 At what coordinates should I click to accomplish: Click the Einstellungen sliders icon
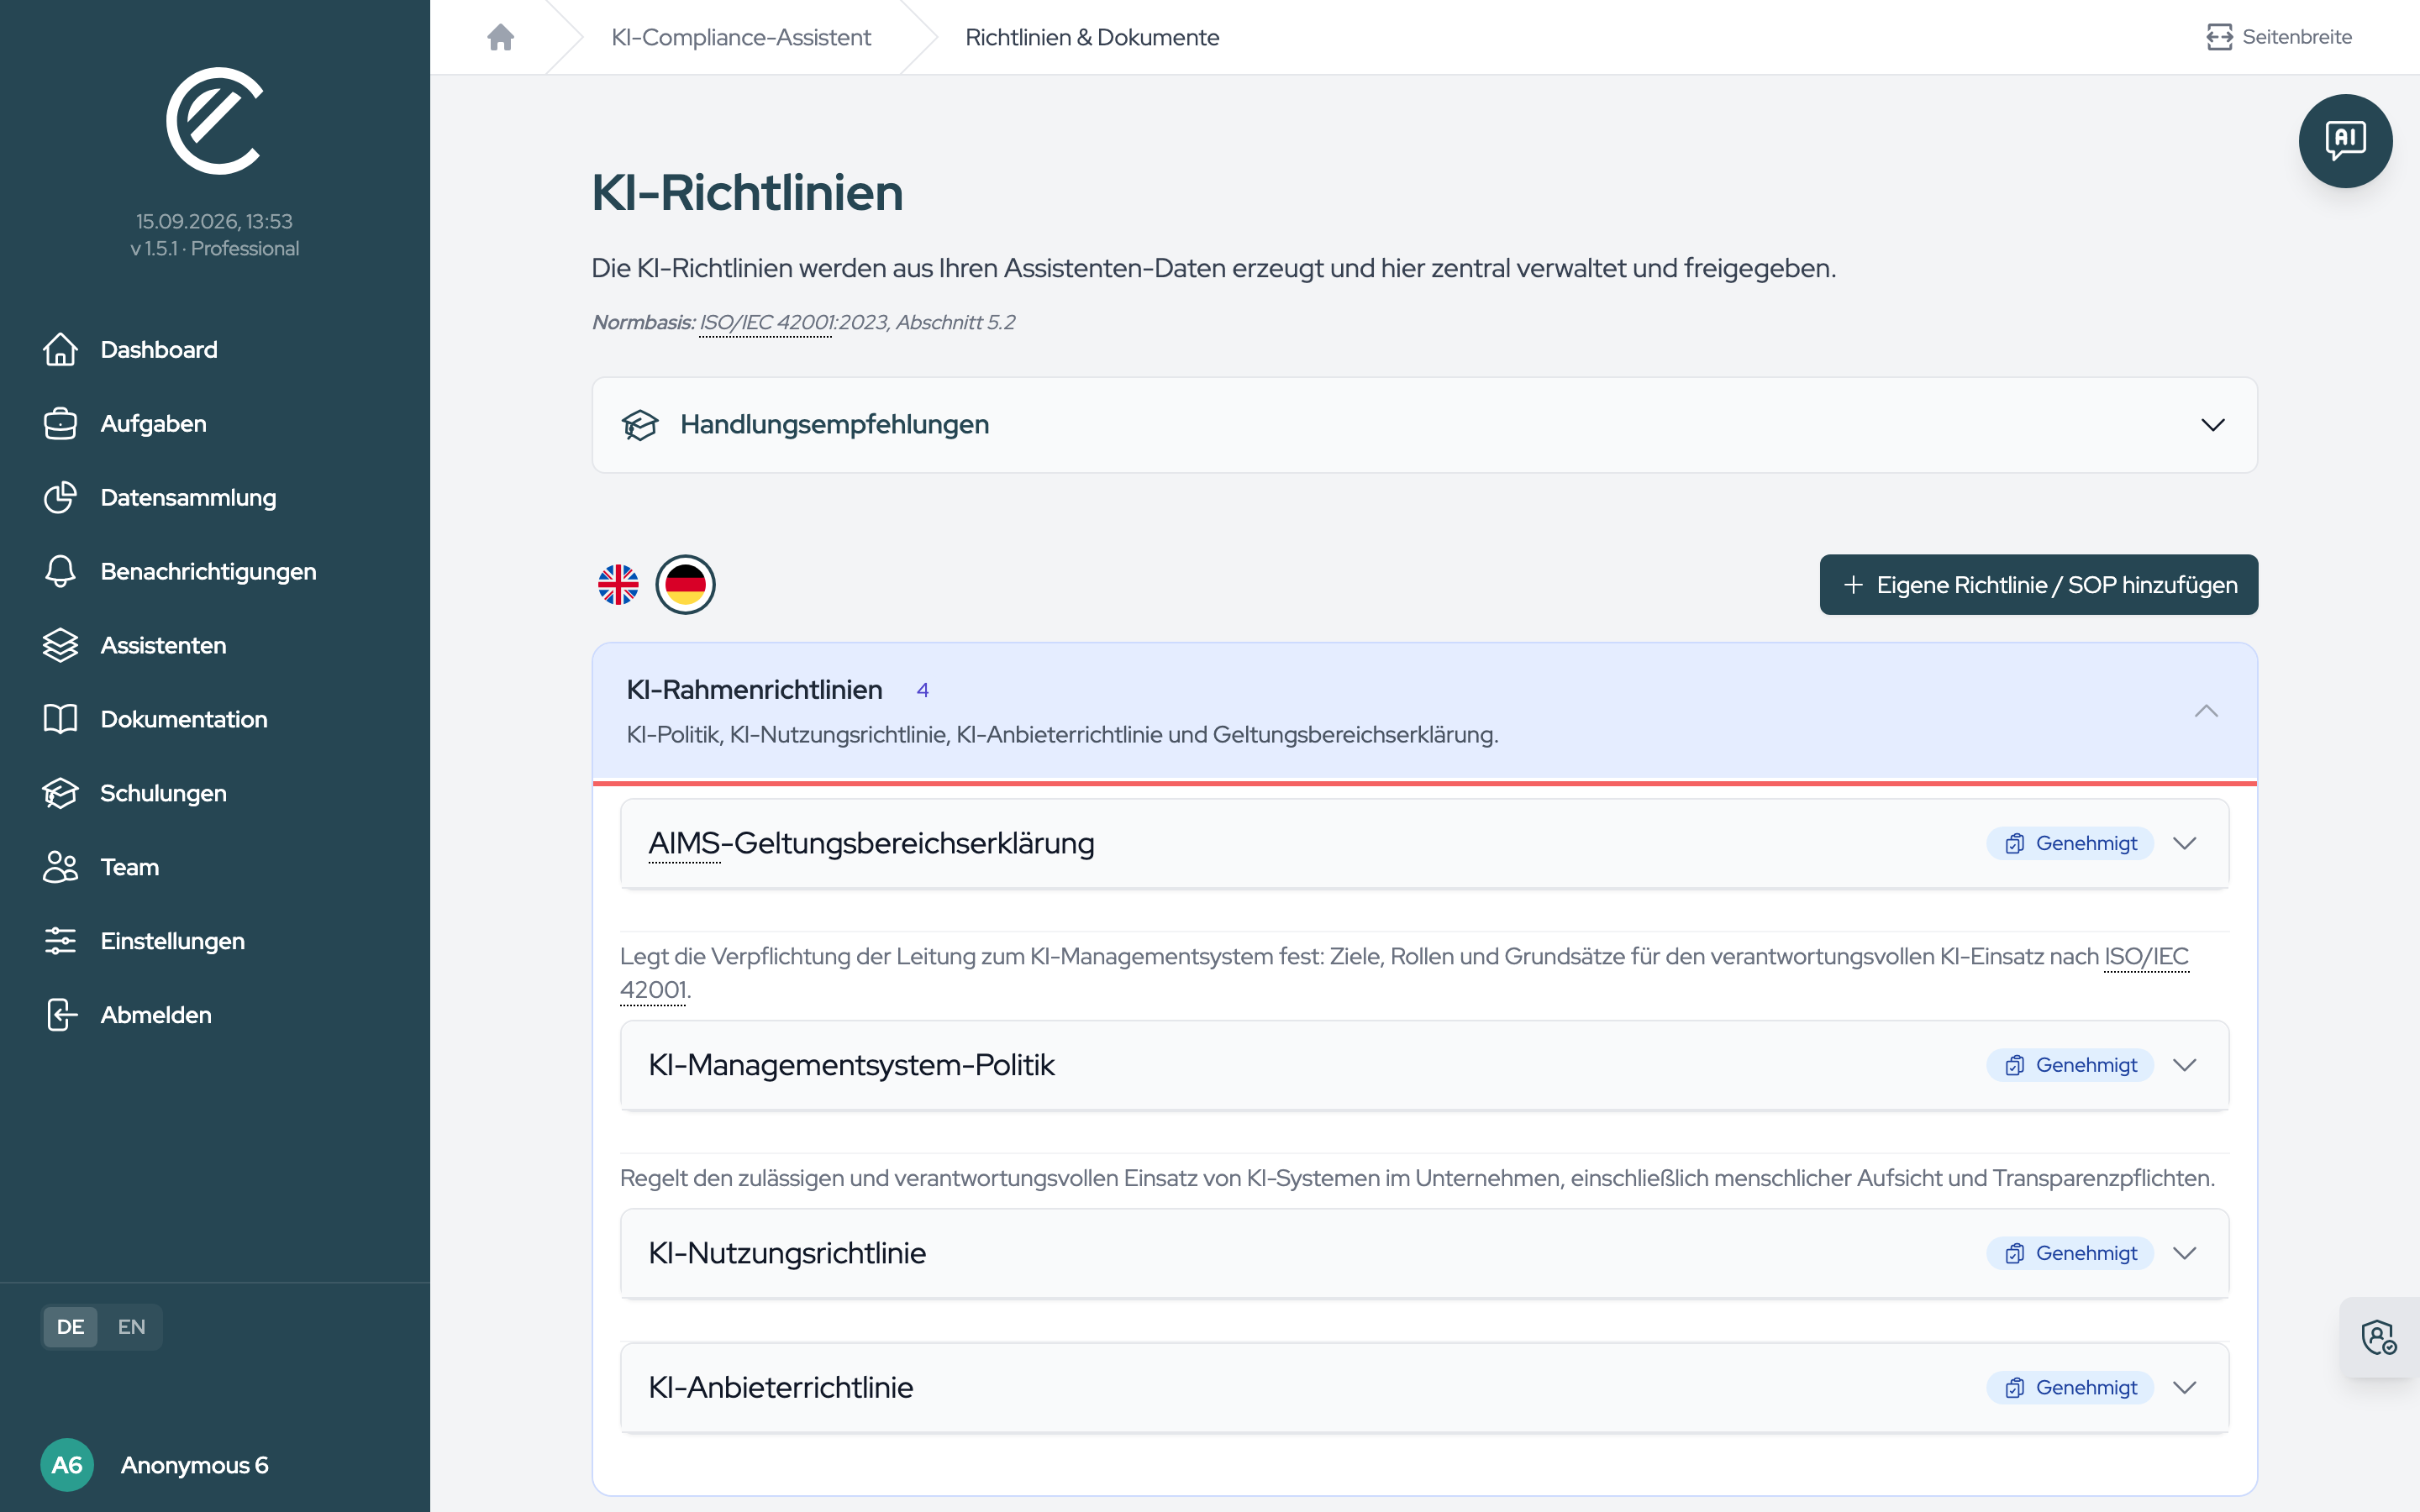coord(60,941)
